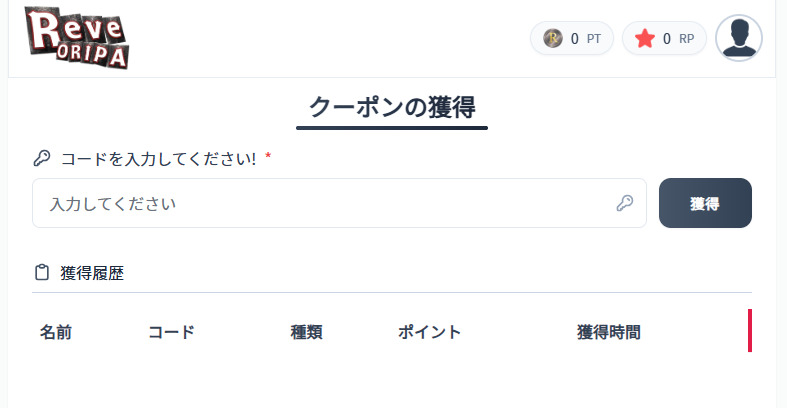Click the クーポンの獲得 page heading
Viewport: 787px width, 408px height.
click(392, 107)
